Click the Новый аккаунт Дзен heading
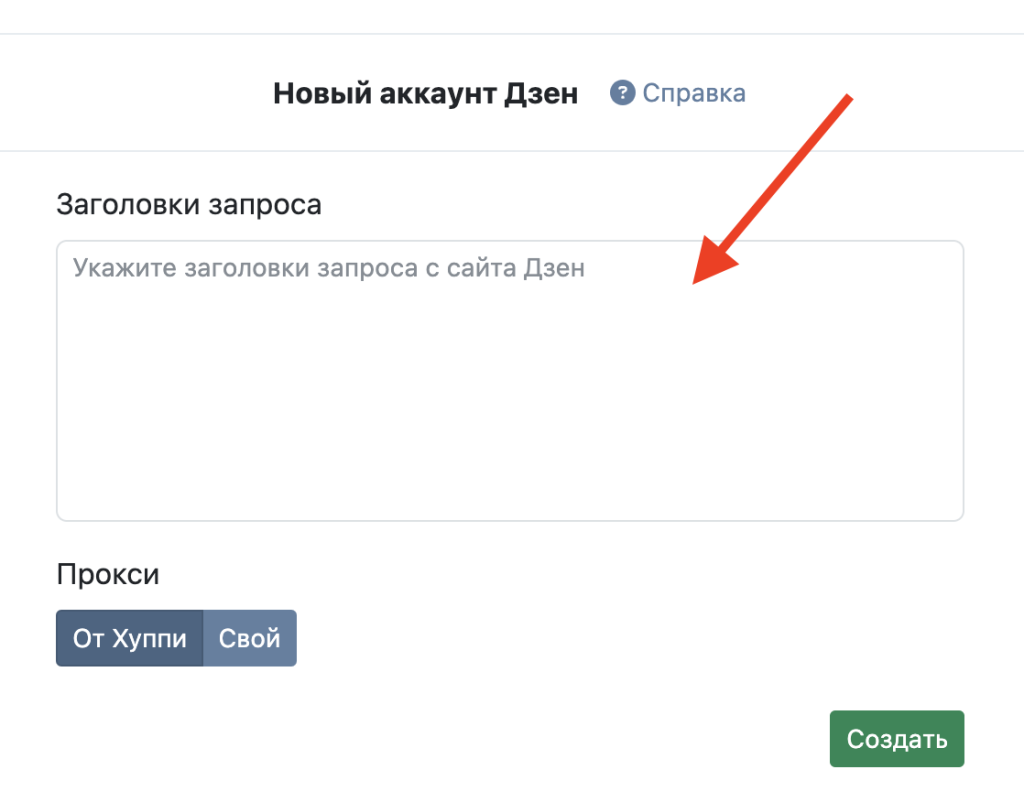The image size is (1024, 802). pyautogui.click(x=425, y=94)
